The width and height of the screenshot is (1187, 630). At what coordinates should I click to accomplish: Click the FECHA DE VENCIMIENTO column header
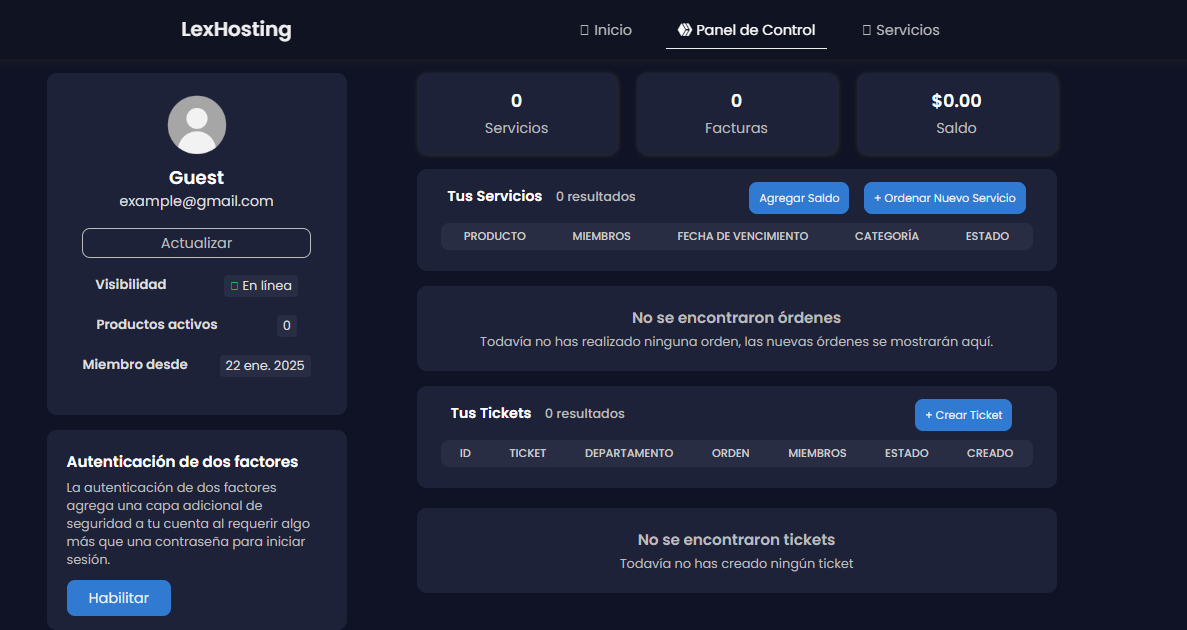tap(742, 236)
